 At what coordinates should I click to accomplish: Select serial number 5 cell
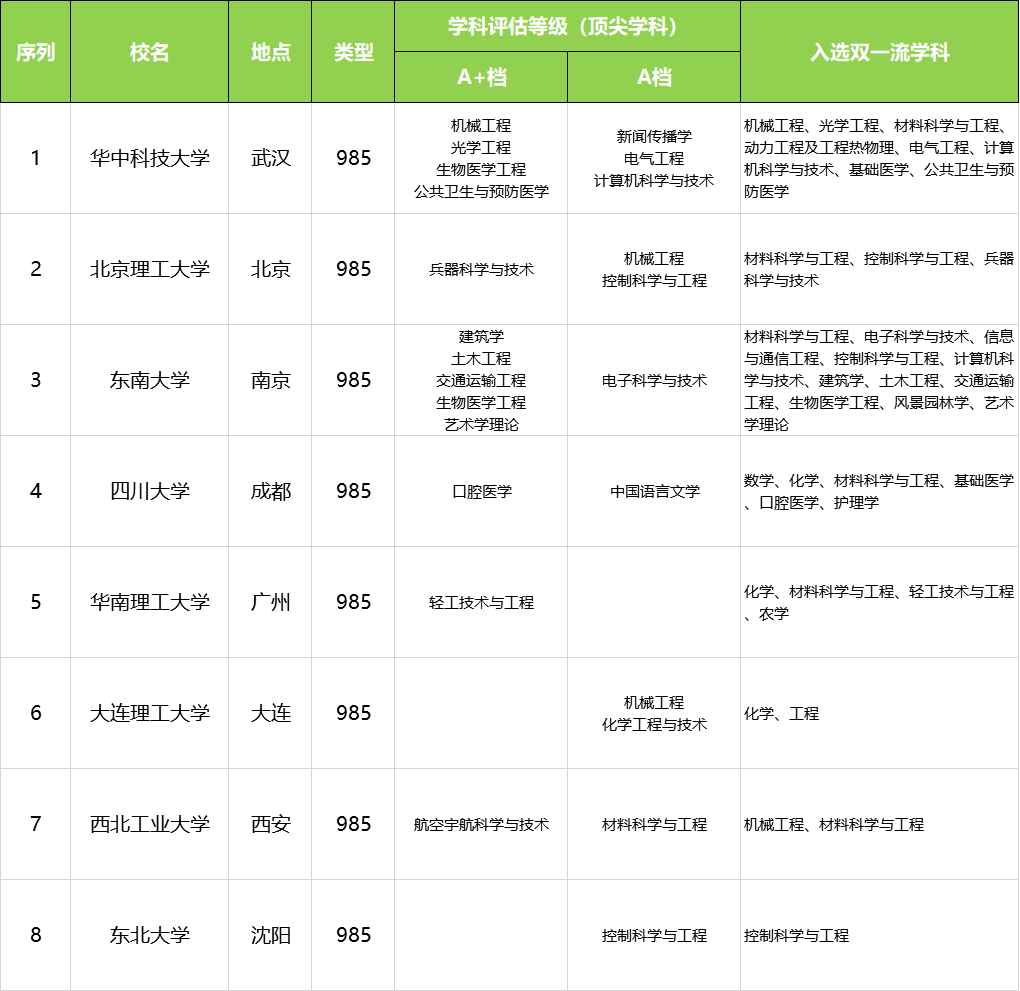tap(35, 602)
